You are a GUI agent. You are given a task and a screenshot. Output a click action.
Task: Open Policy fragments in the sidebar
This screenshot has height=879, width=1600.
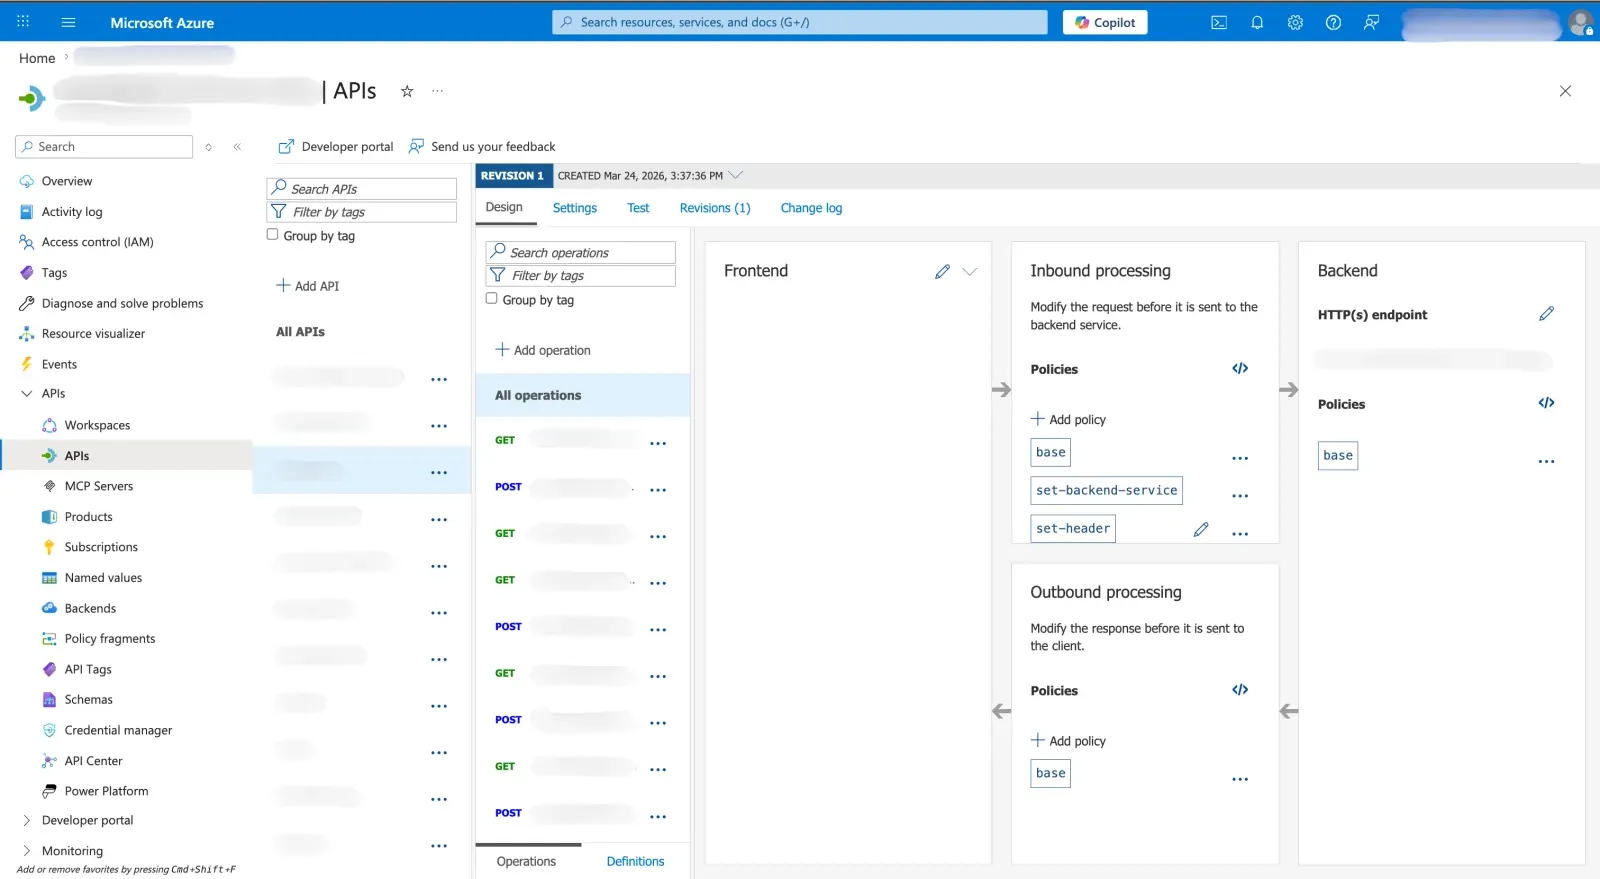click(110, 639)
